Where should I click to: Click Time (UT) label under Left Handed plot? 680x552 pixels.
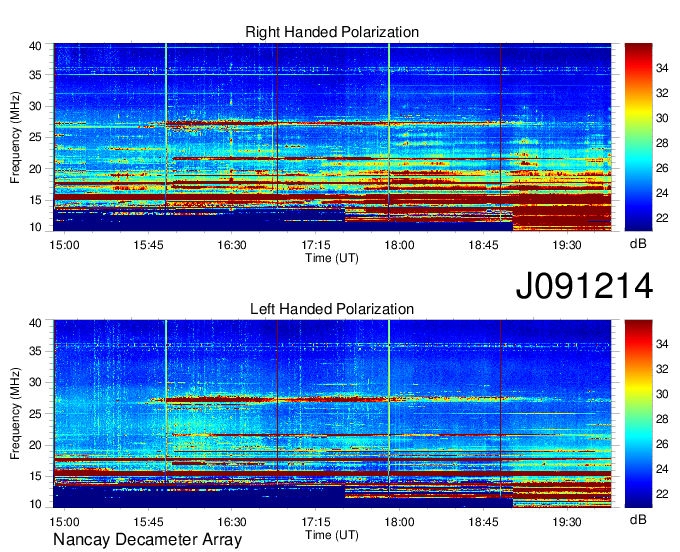(332, 535)
